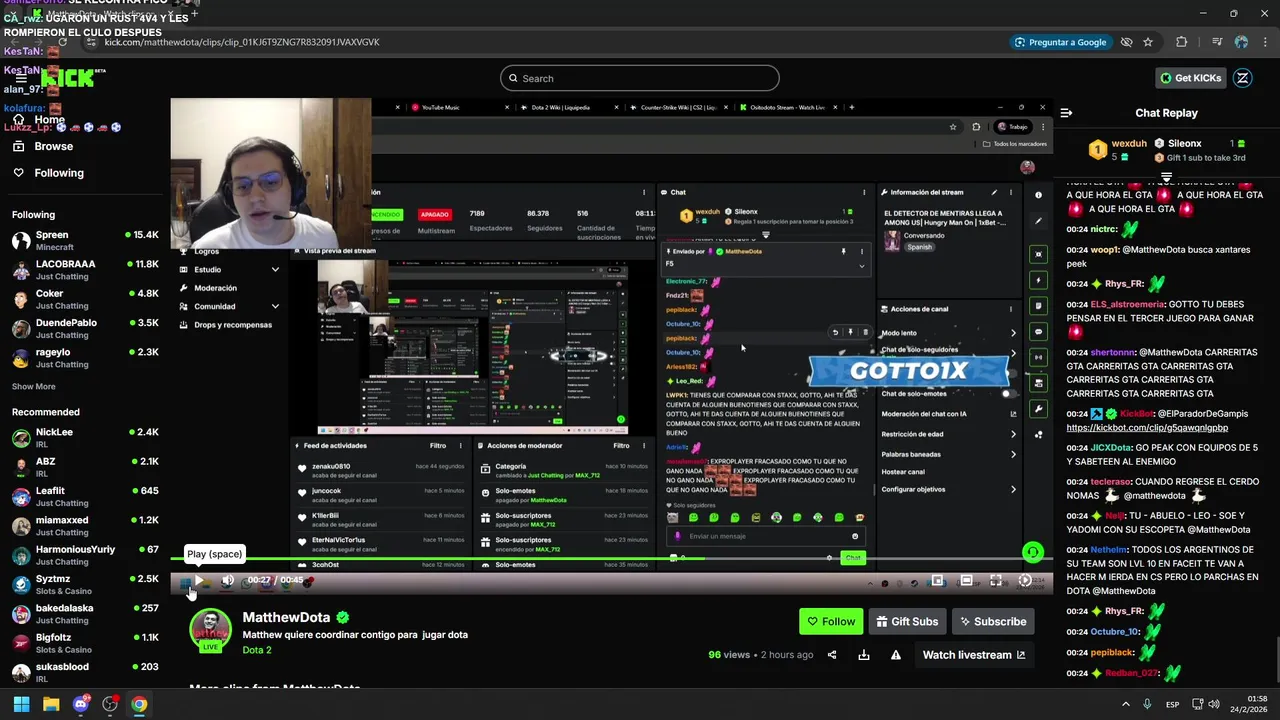This screenshot has width=1280, height=720.
Task: Open Watch livestream link
Action: [x=974, y=655]
